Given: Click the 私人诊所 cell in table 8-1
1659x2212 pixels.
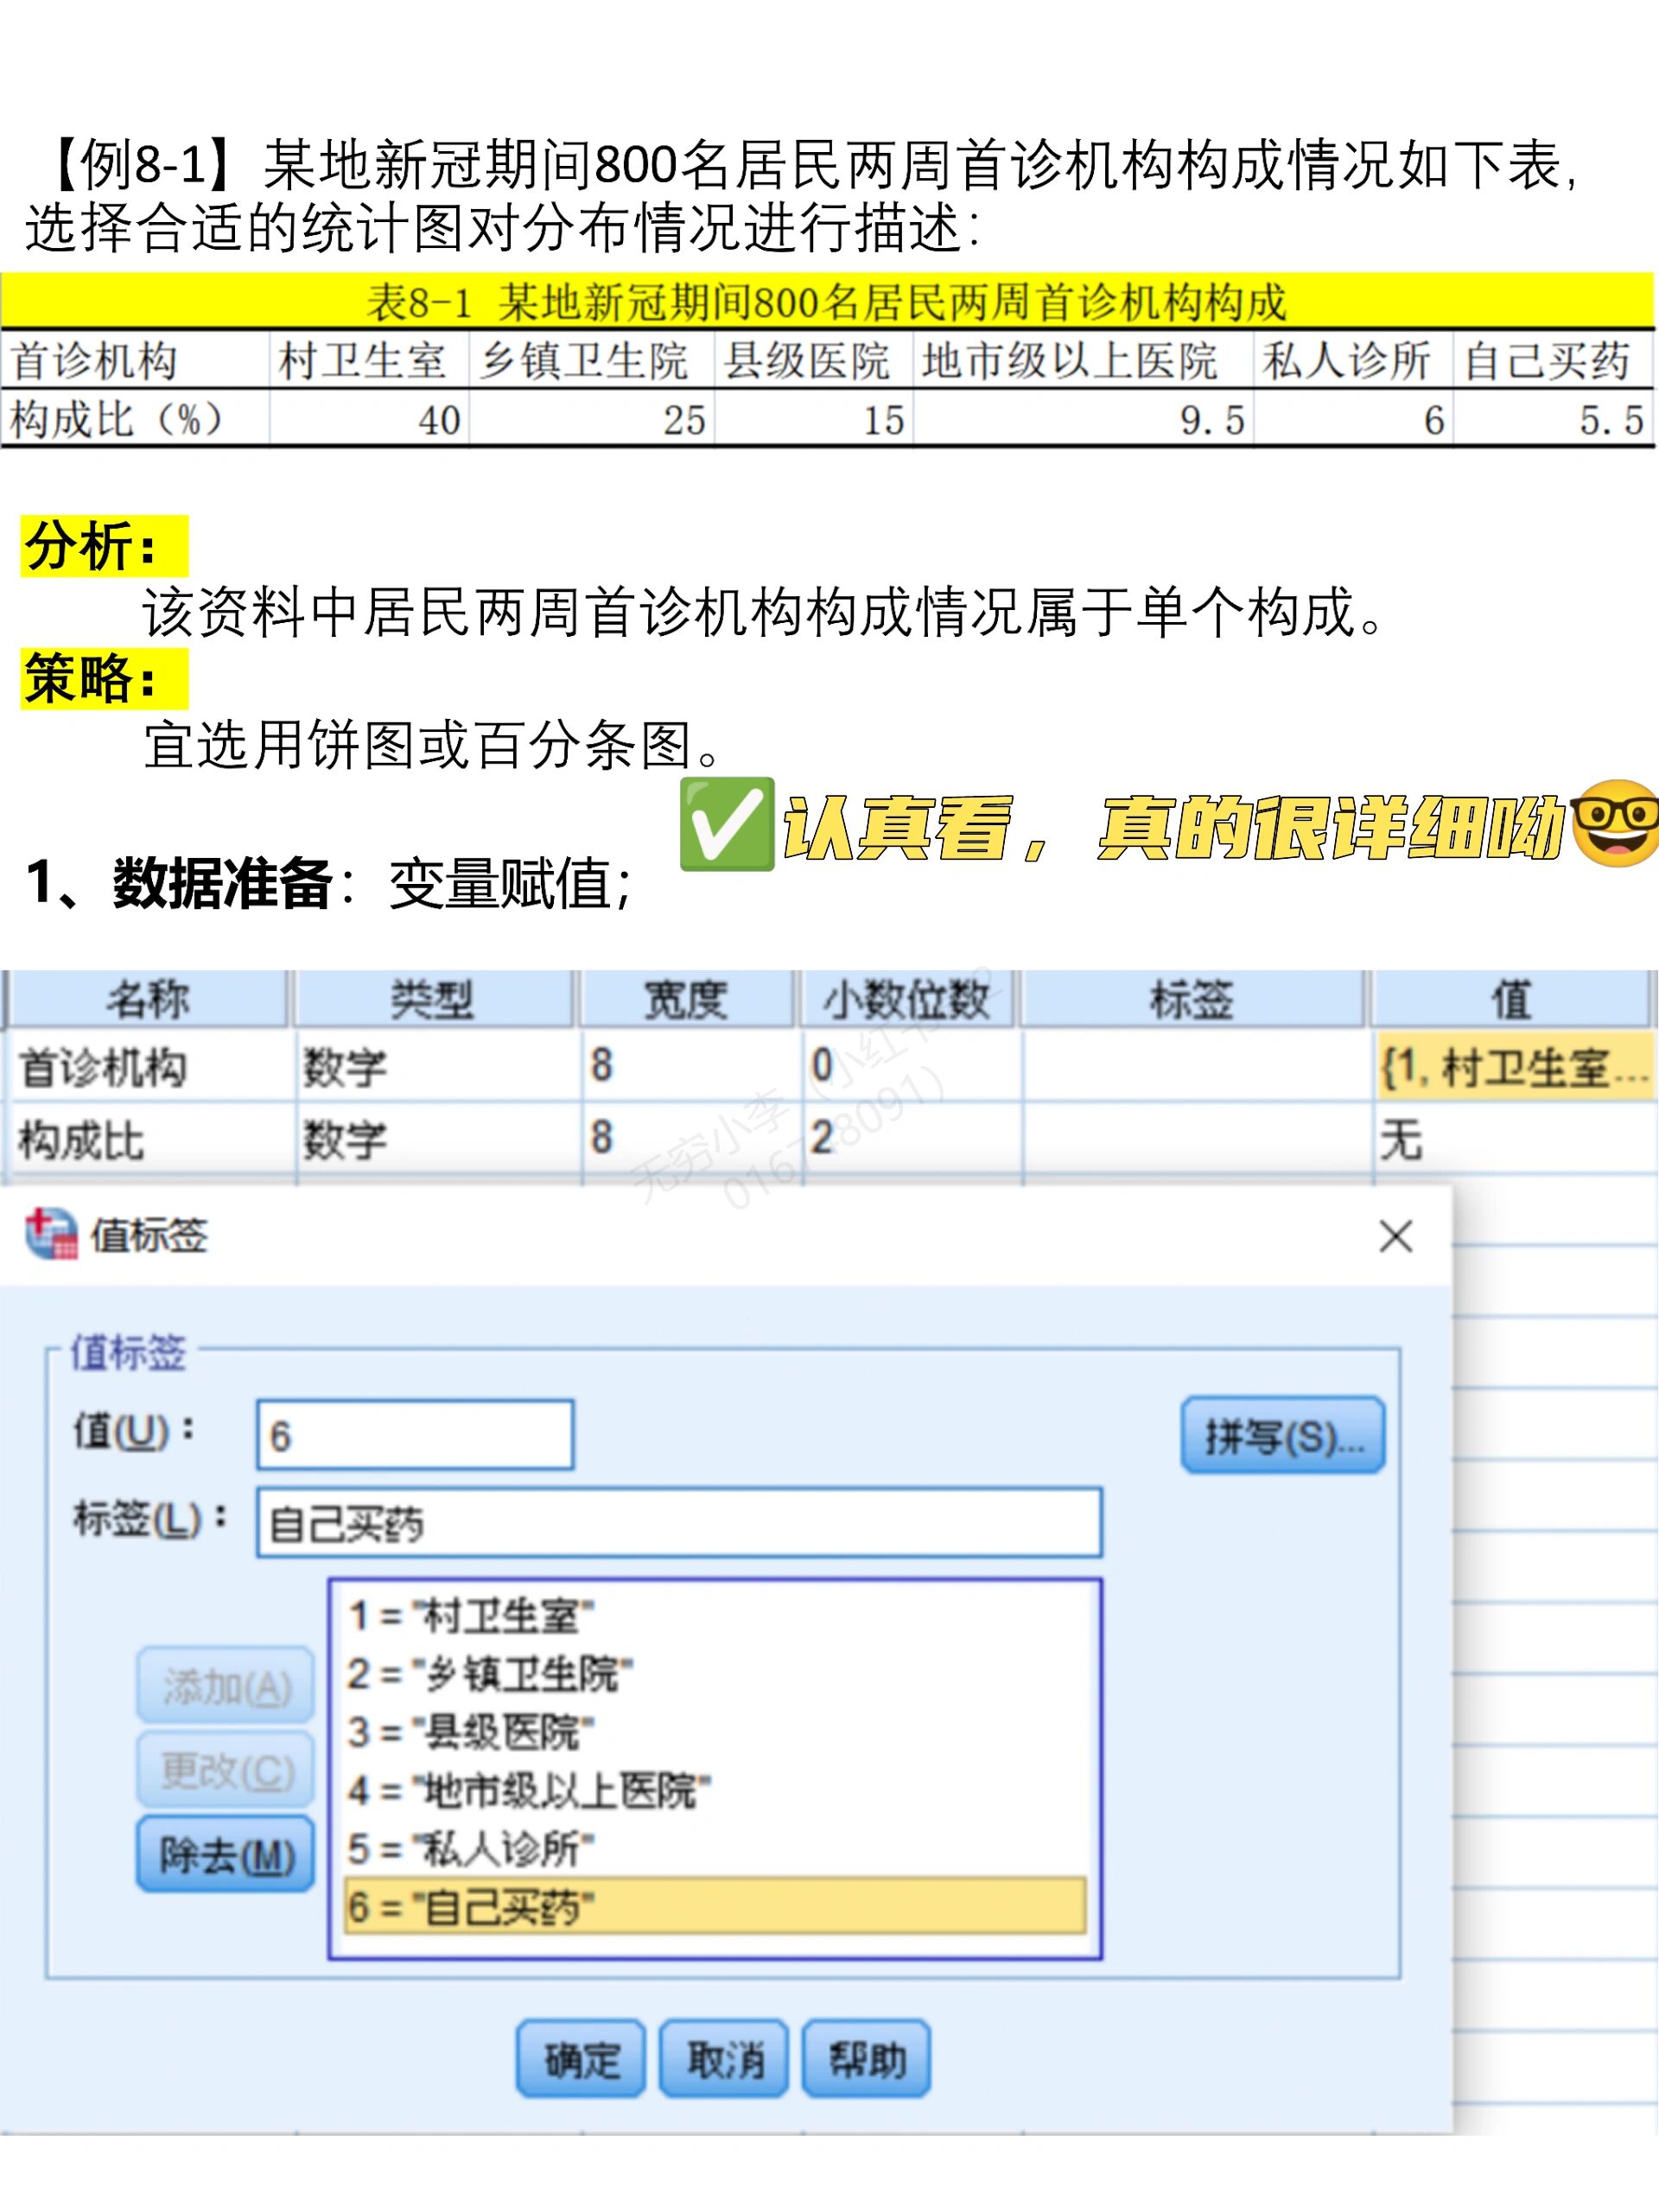Looking at the screenshot, I should click(x=1352, y=360).
